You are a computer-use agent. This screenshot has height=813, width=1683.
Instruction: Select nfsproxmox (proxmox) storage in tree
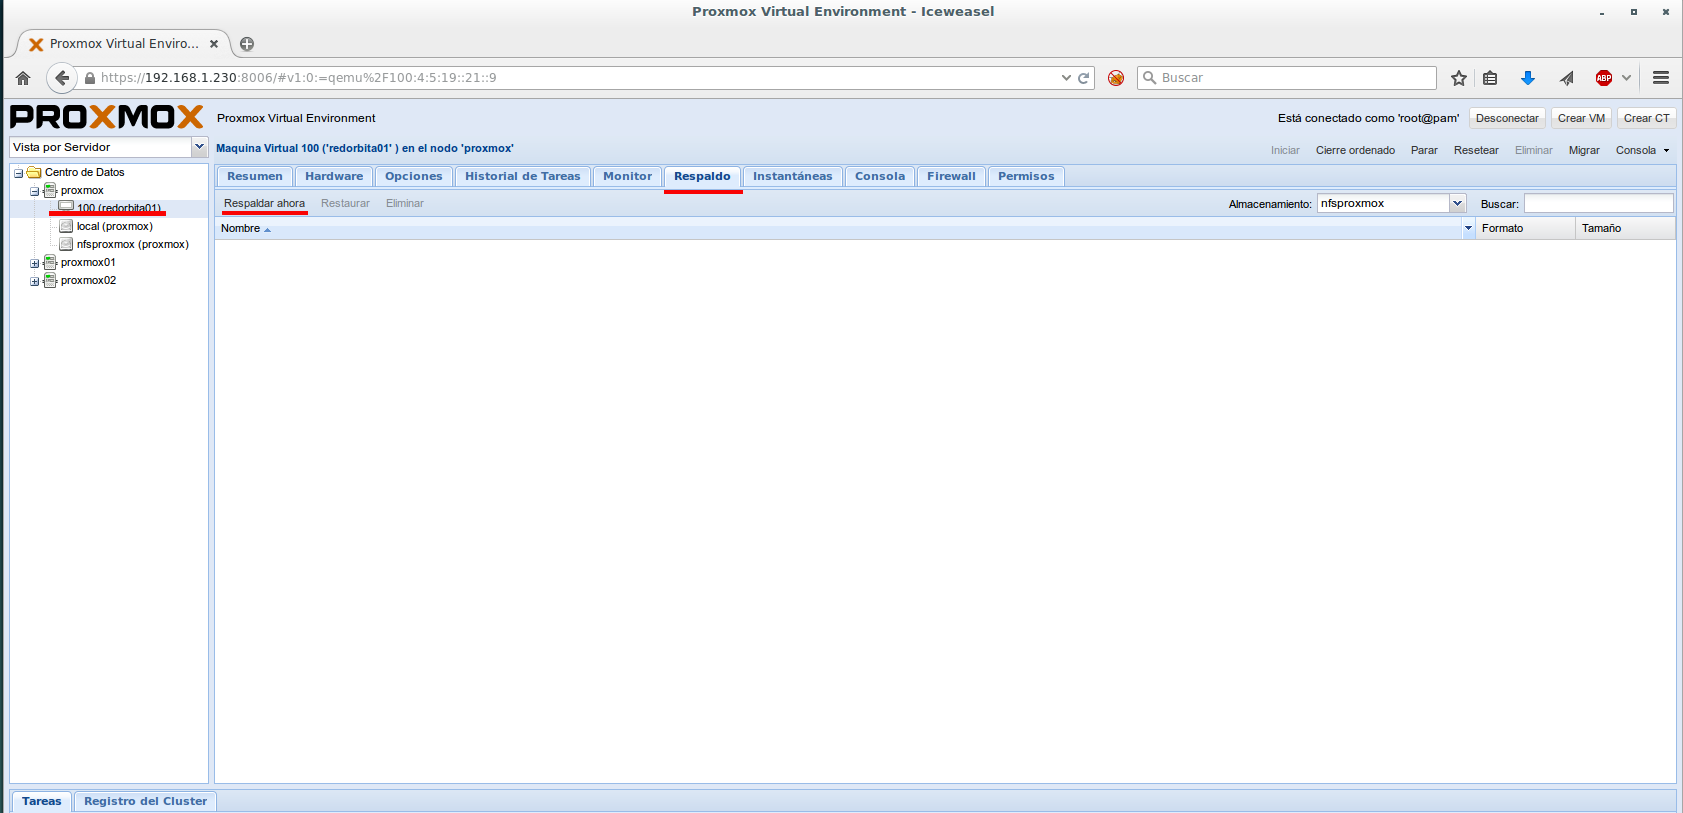(x=132, y=244)
